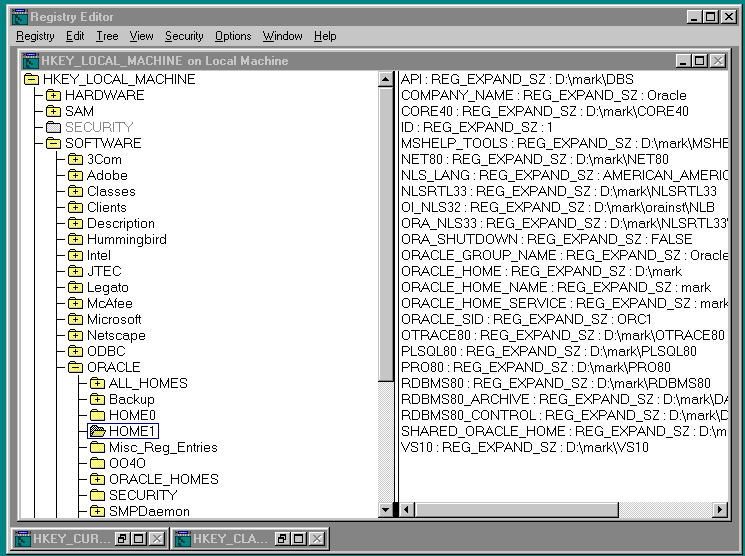Click the Registry Editor title bar icon
745x556 pixels.
click(x=20, y=17)
